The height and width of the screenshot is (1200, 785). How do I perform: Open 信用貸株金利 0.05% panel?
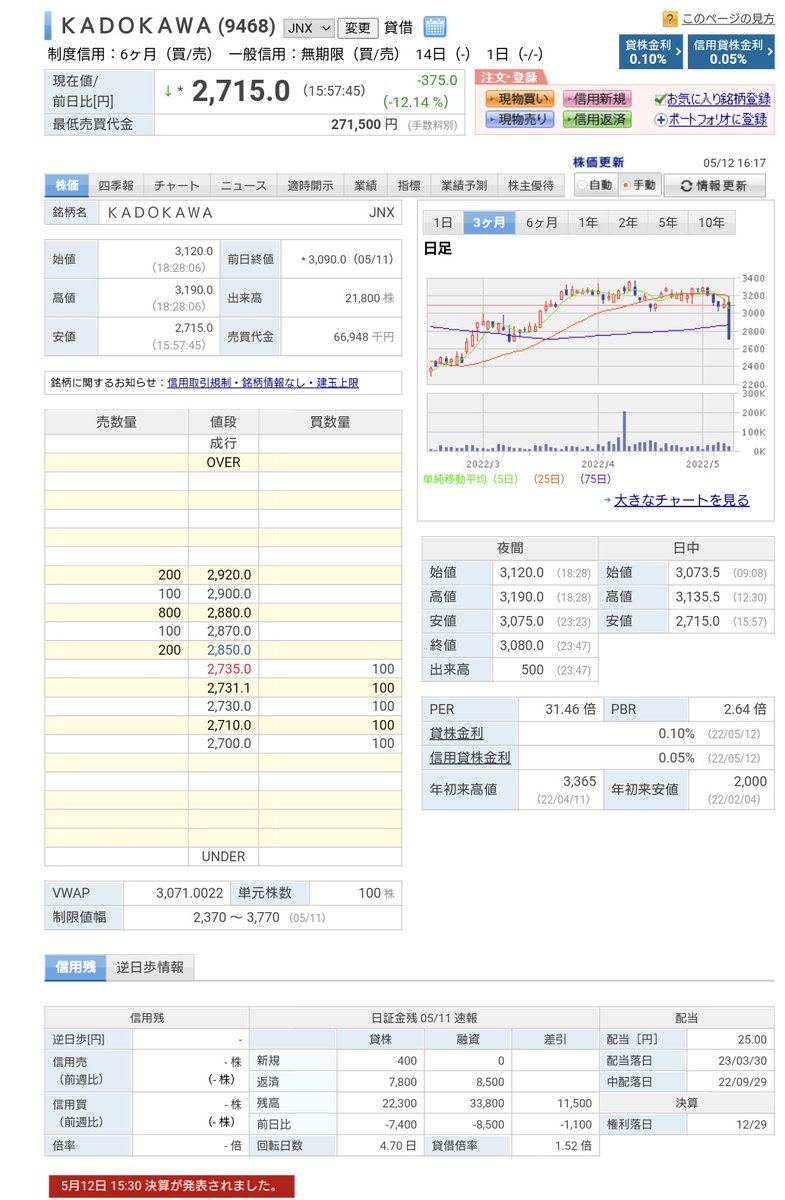point(731,52)
